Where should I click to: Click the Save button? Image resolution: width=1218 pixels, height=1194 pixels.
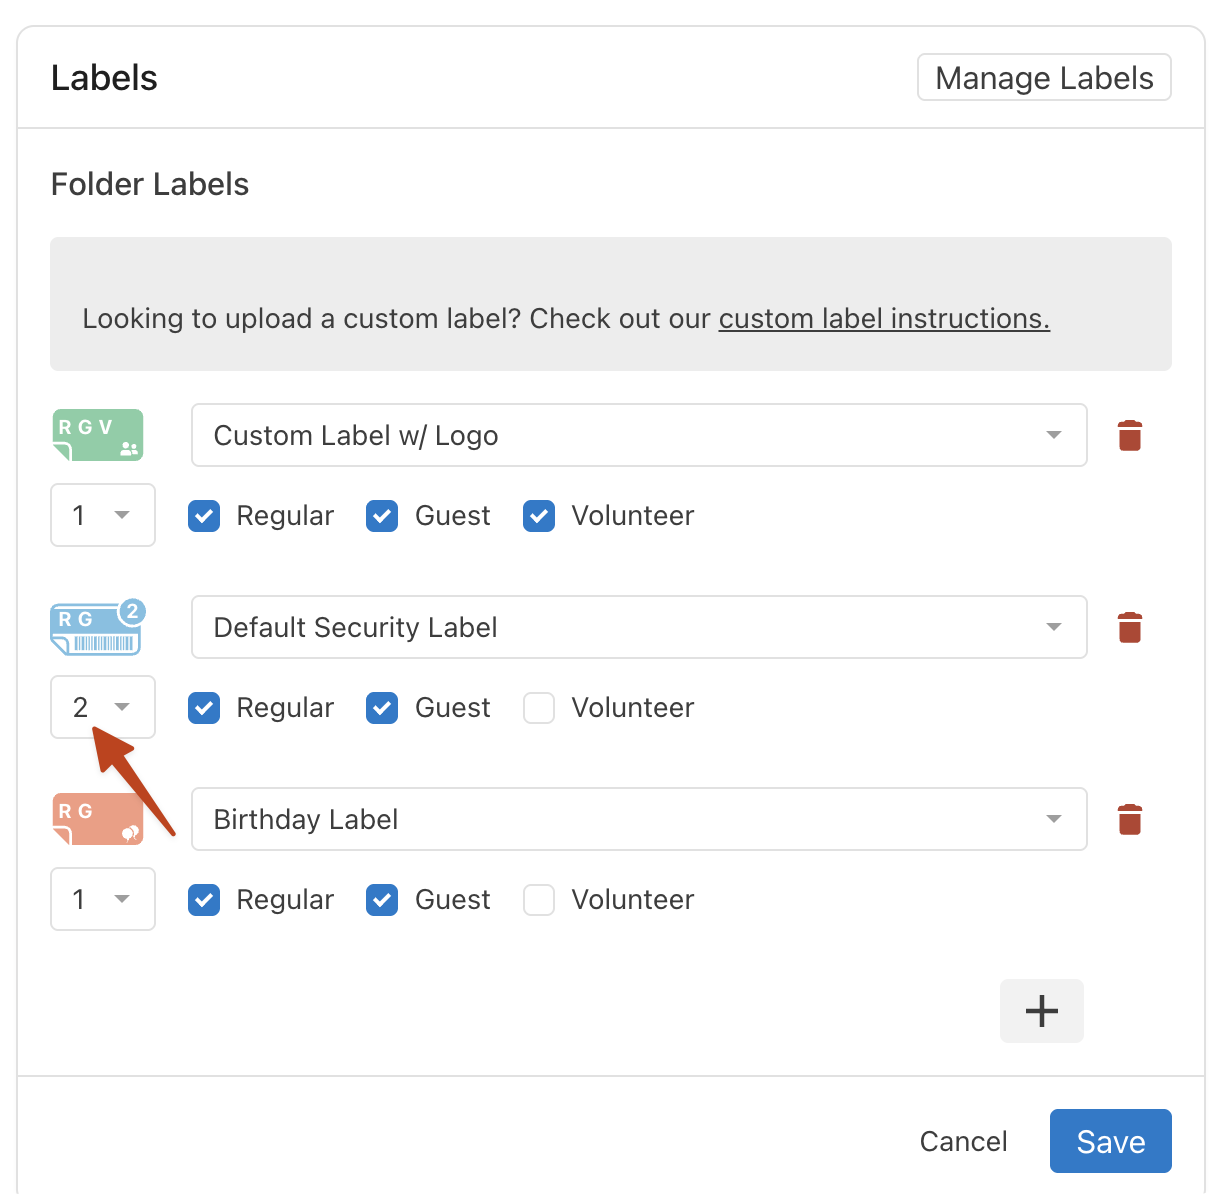click(x=1110, y=1141)
